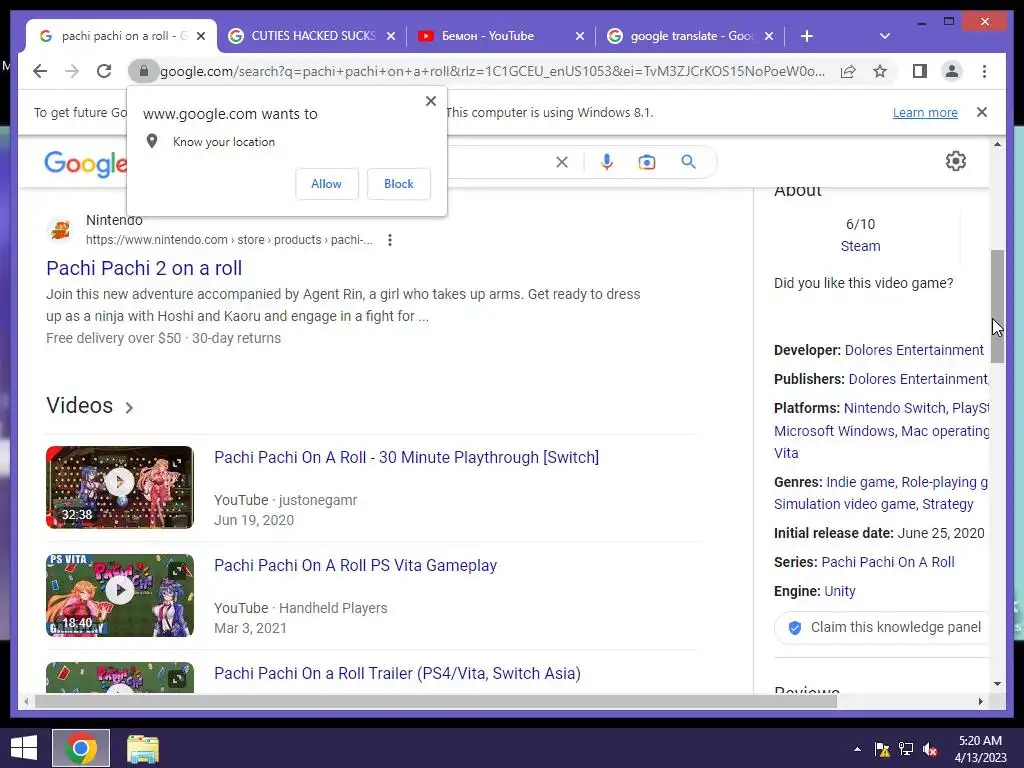The image size is (1024, 768).
Task: Open the Steam rating link
Action: [x=860, y=246]
